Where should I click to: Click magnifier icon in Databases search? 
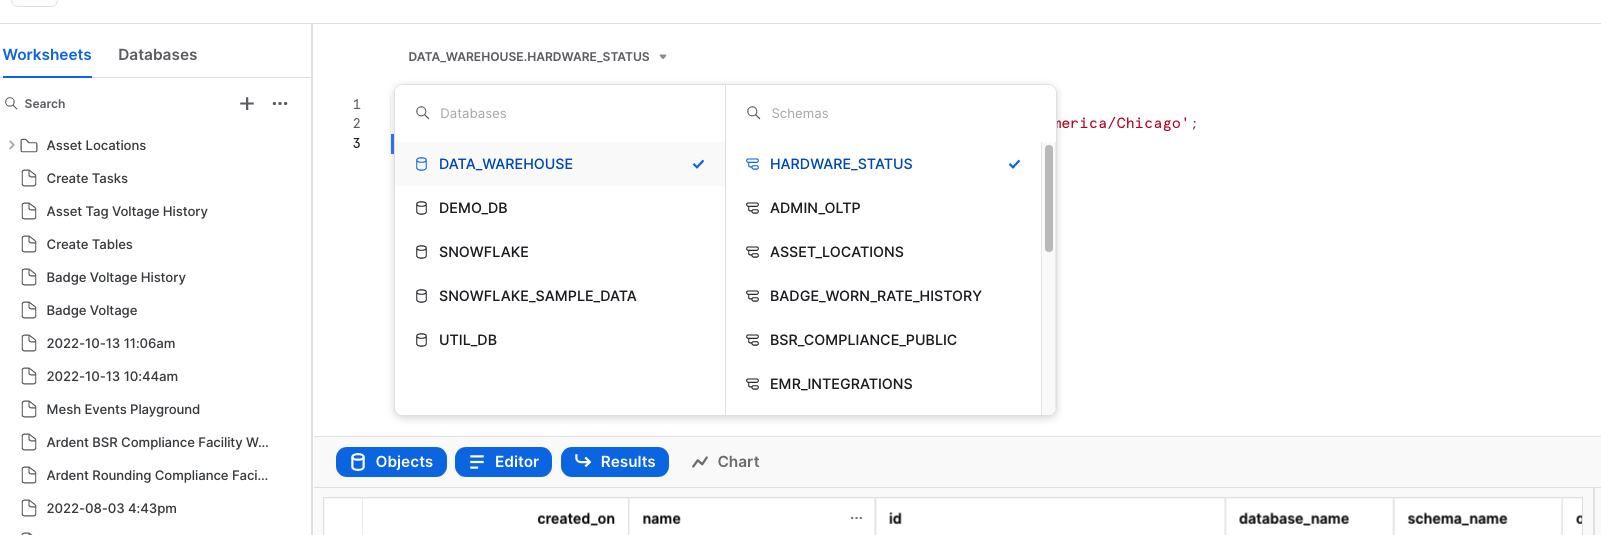[423, 113]
